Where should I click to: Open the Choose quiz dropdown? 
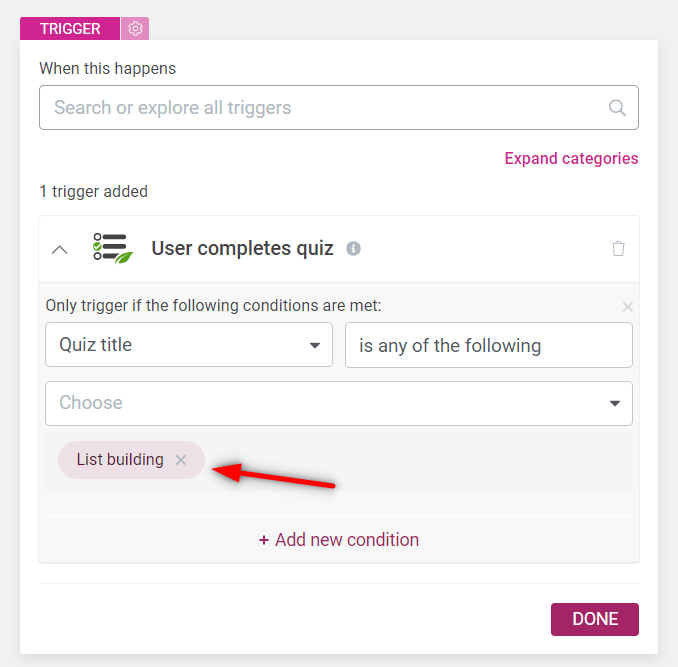pyautogui.click(x=339, y=403)
